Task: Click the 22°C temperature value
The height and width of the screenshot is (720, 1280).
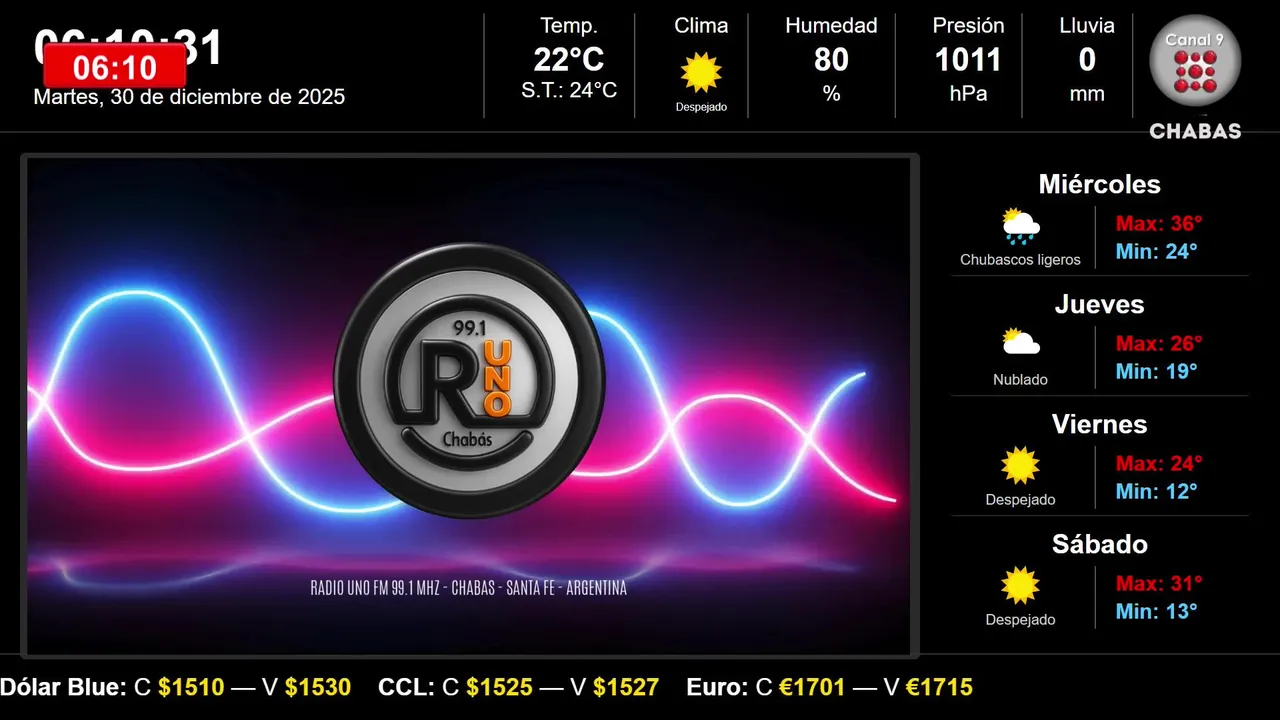Action: (569, 60)
